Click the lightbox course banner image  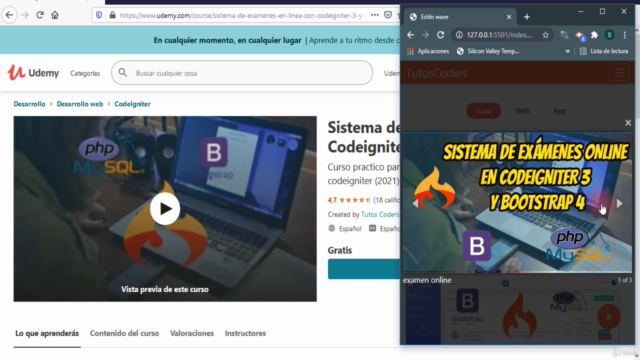click(517, 202)
